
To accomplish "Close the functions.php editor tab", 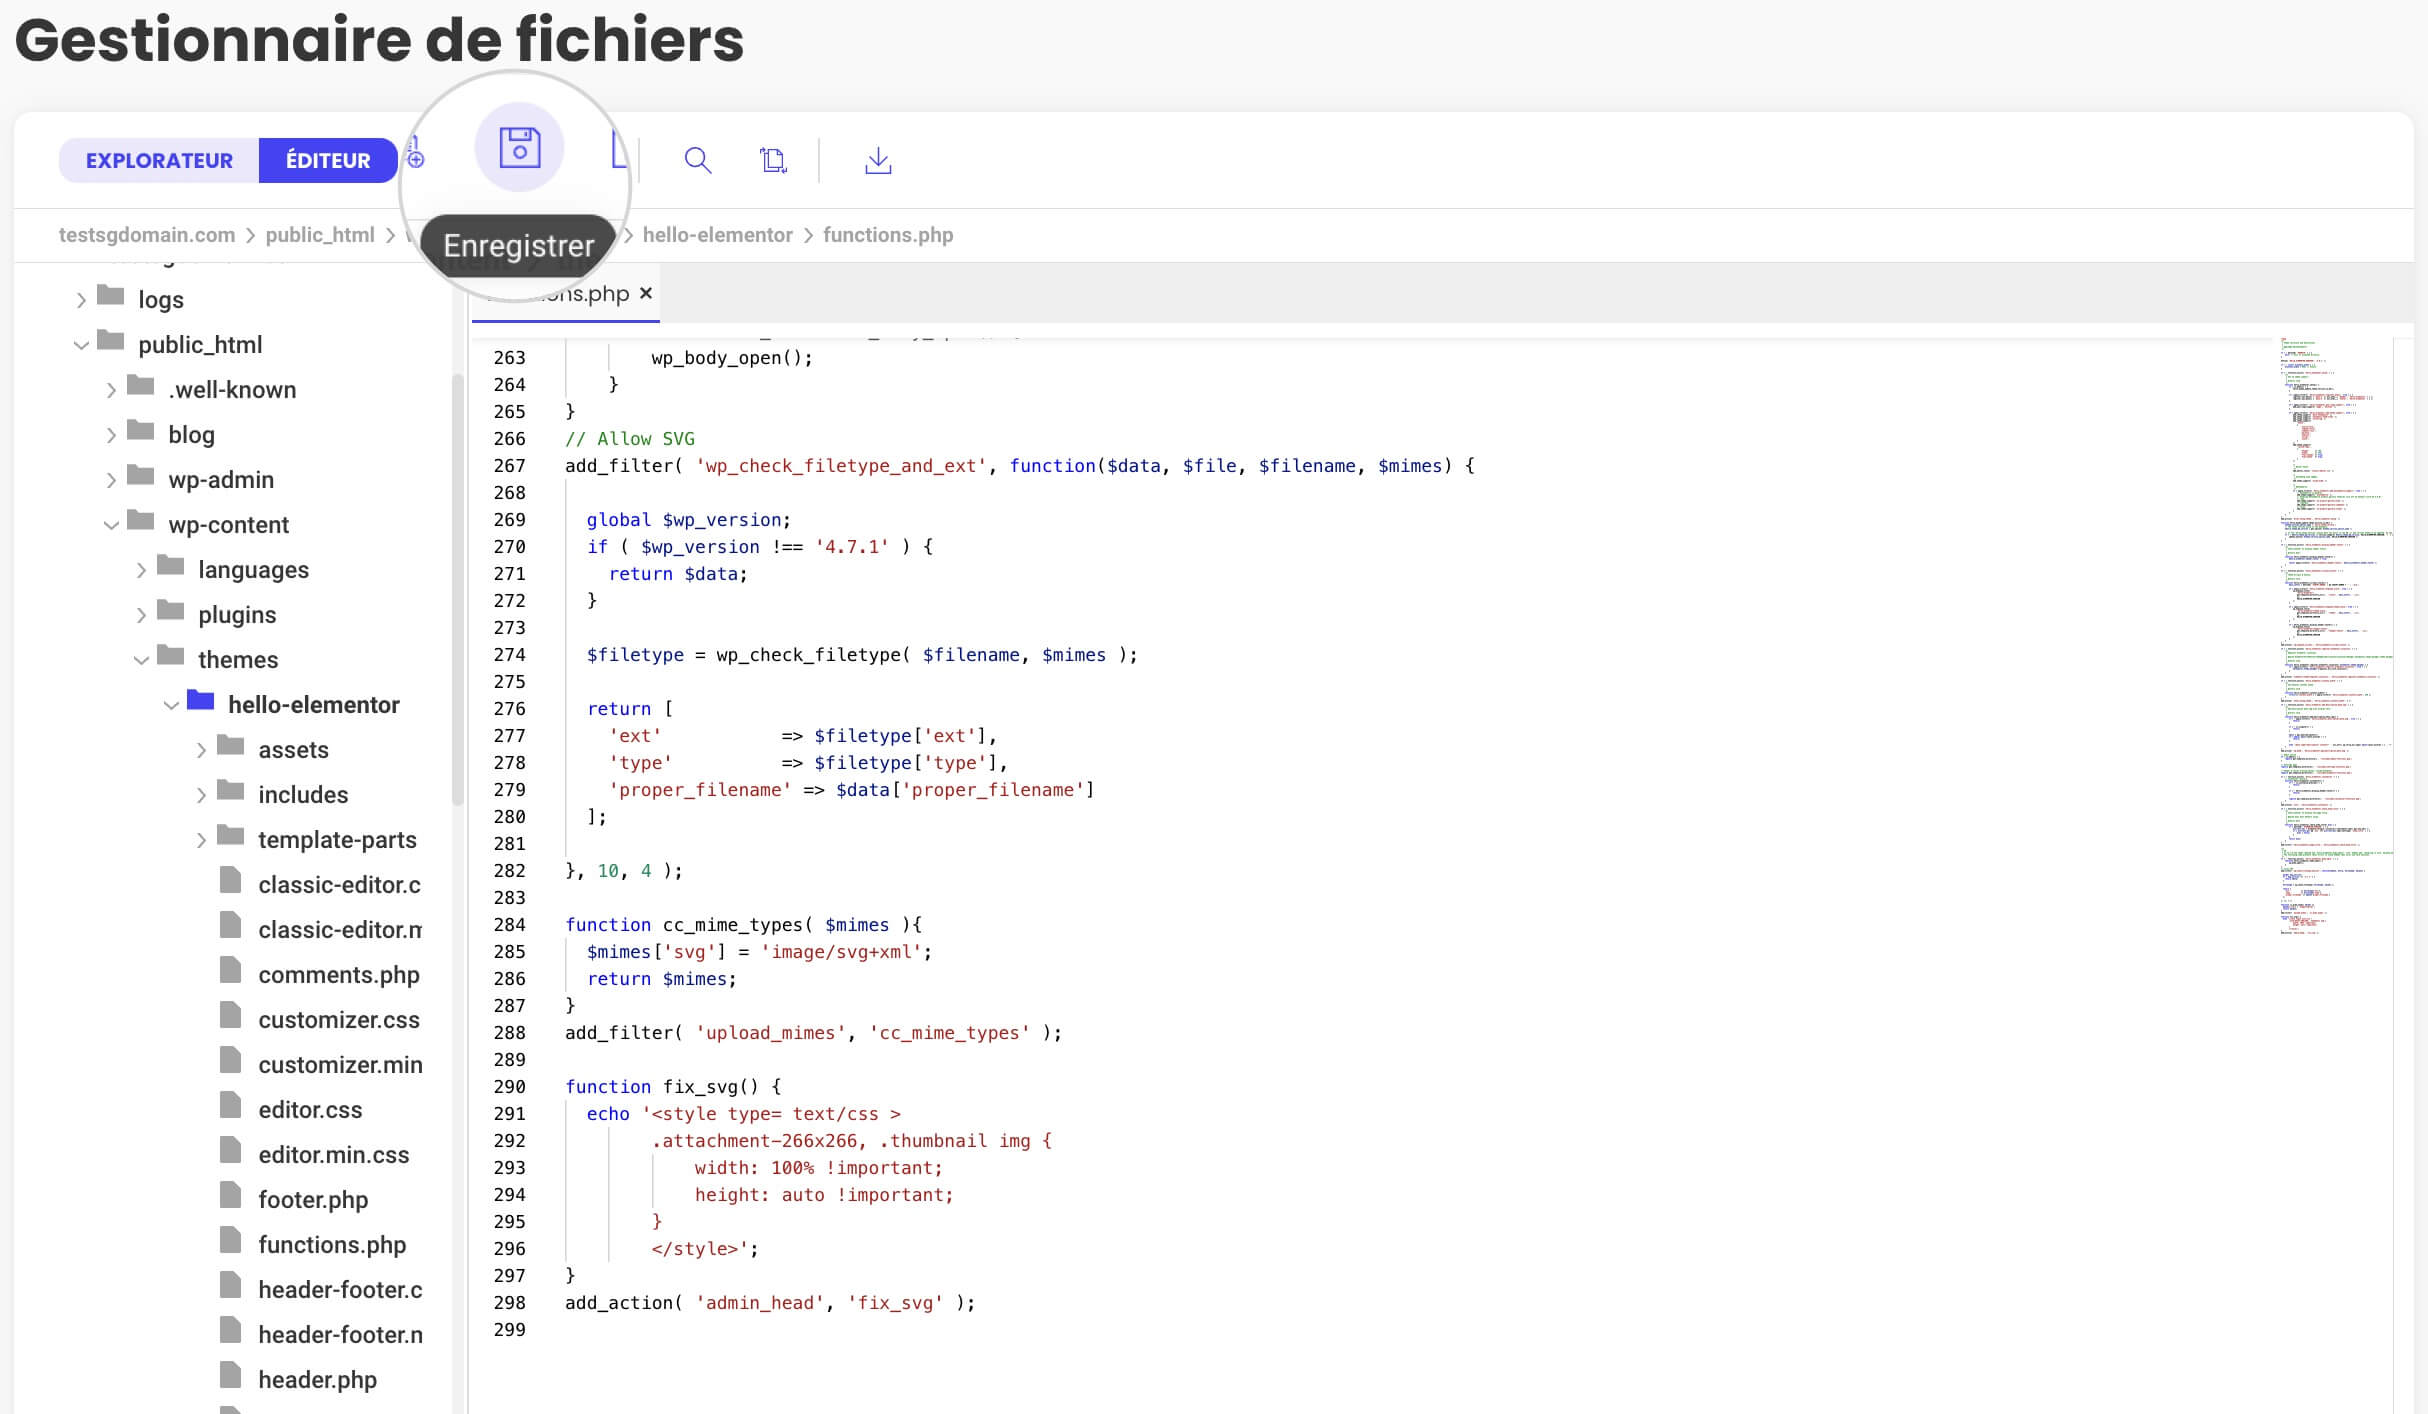I will coord(646,293).
